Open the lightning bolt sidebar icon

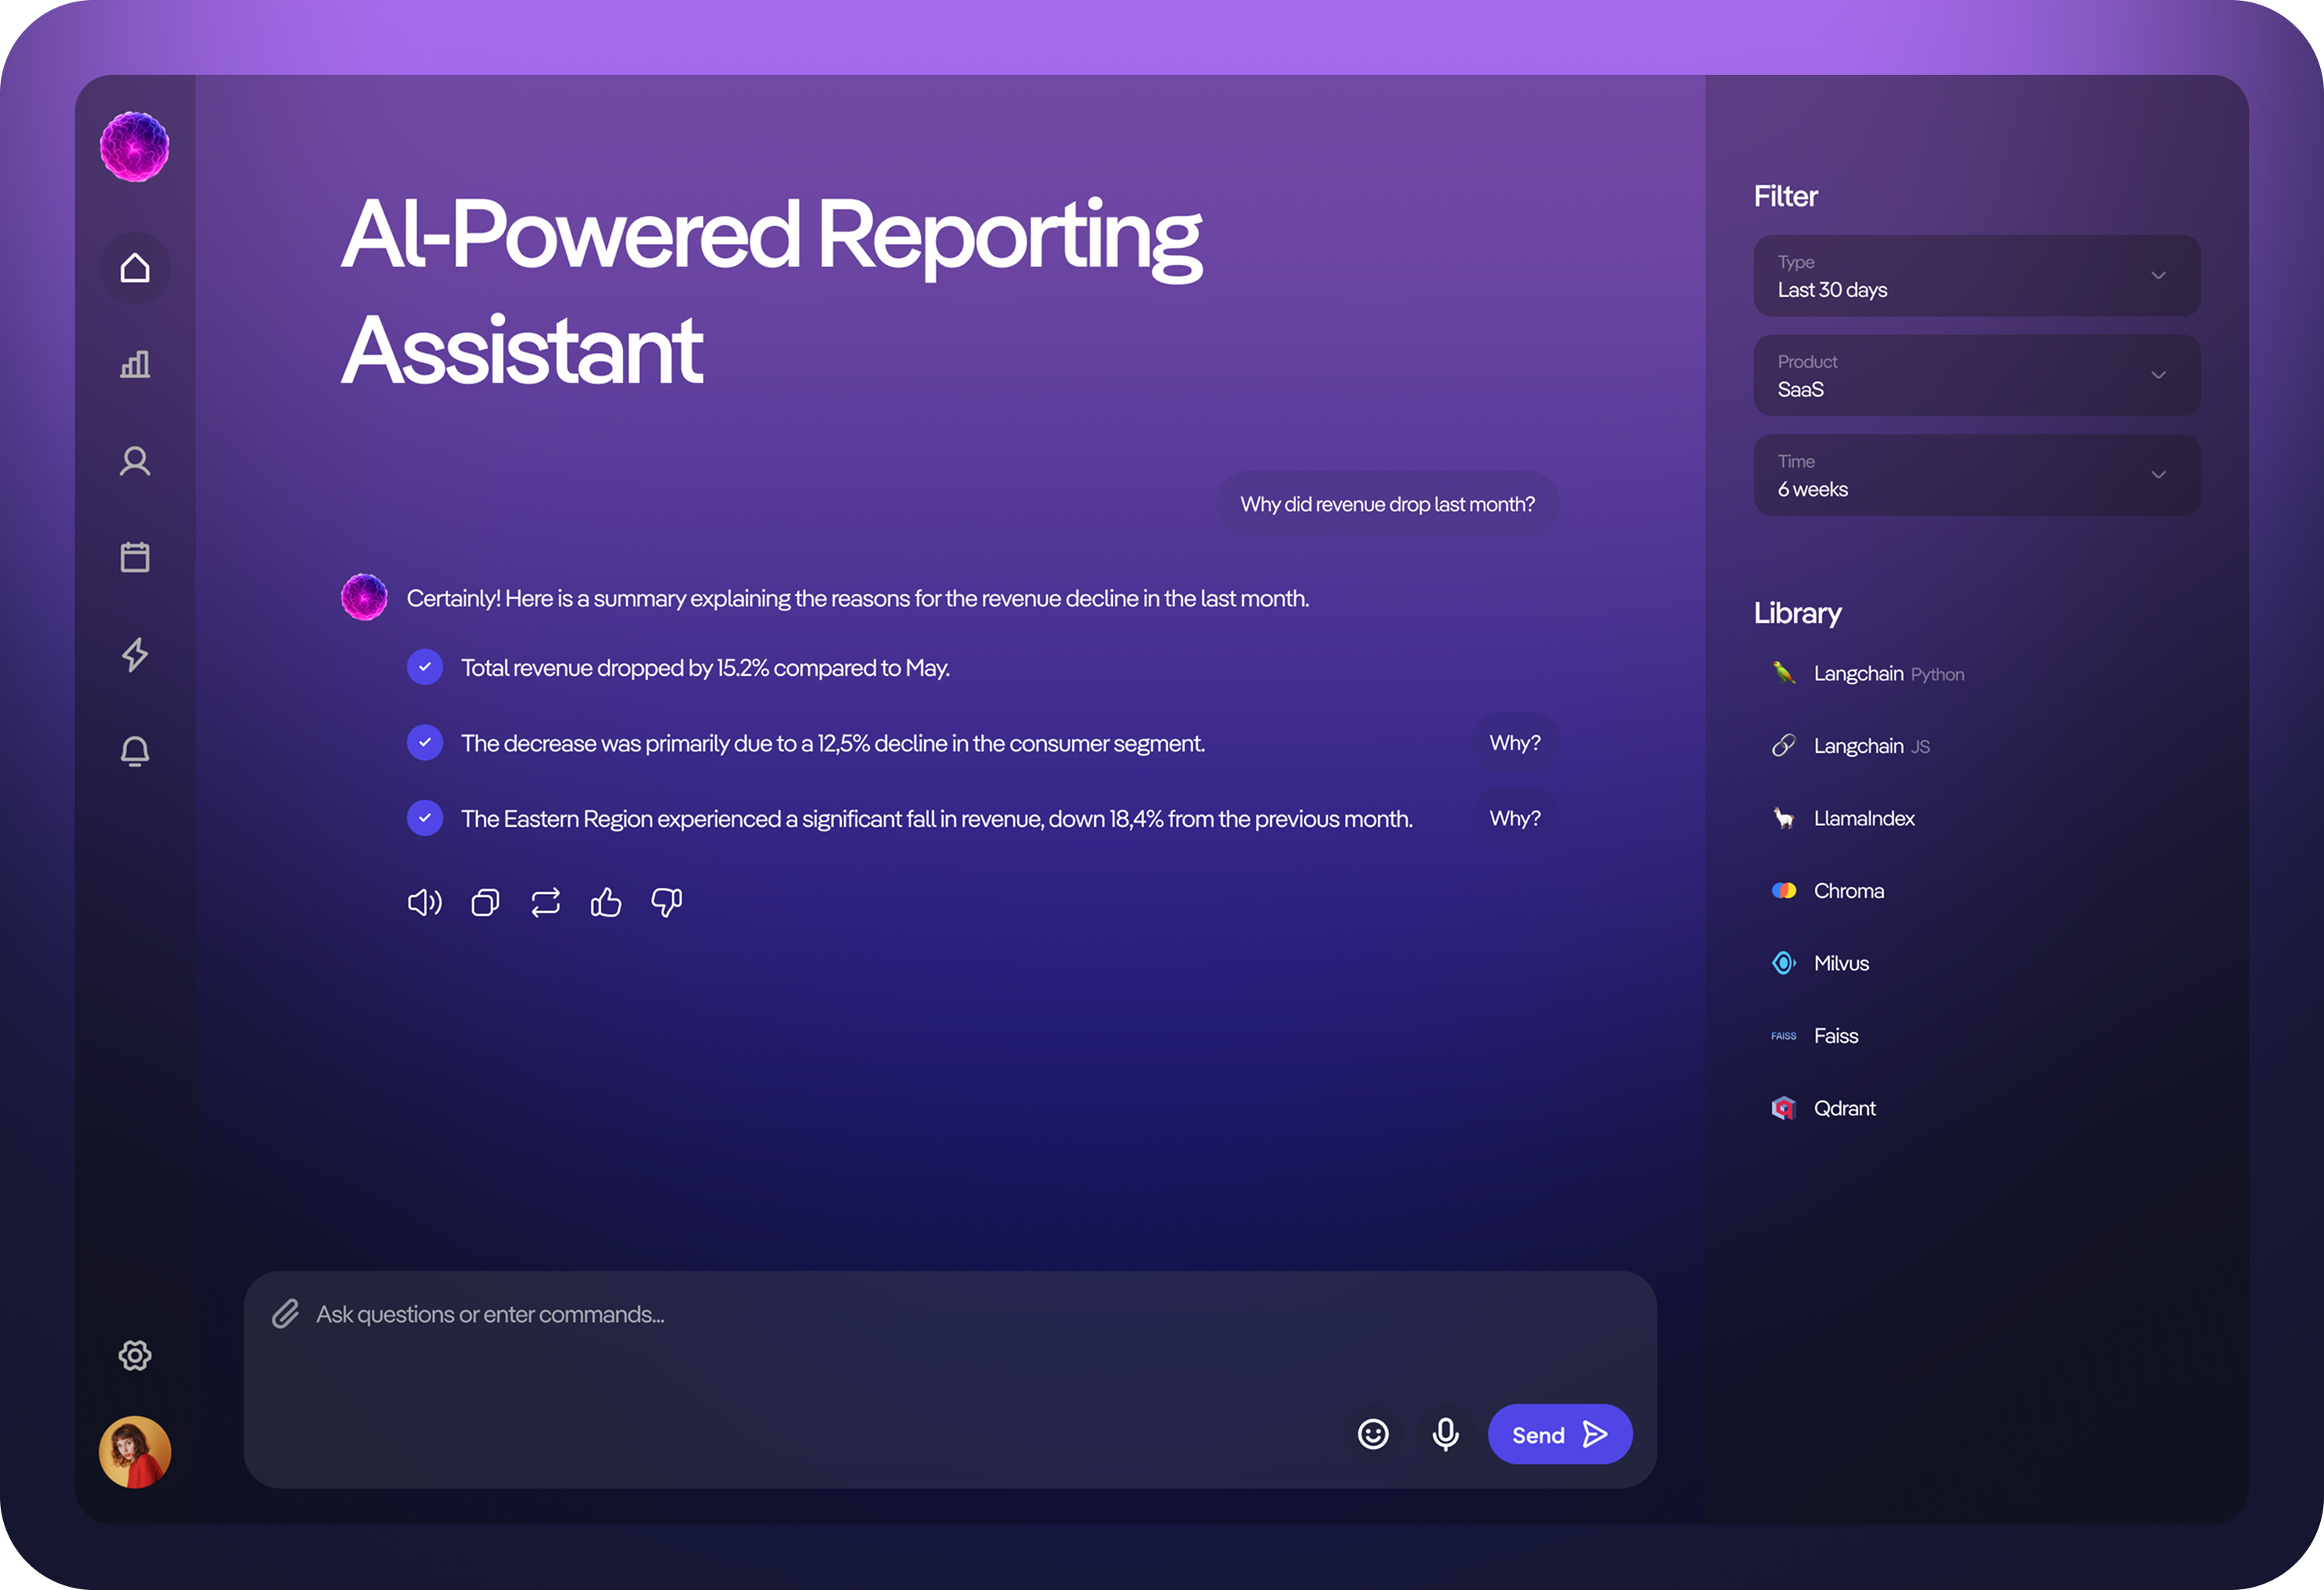click(x=135, y=654)
